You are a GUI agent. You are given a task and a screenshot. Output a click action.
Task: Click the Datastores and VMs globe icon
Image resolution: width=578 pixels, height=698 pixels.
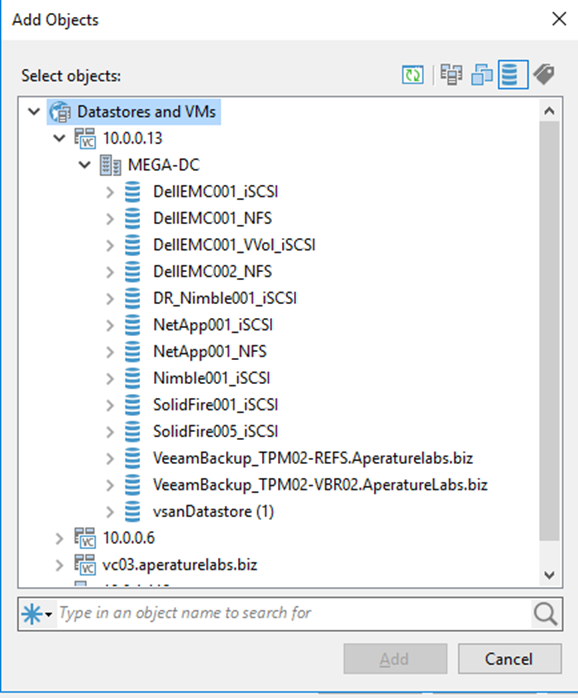(60, 112)
